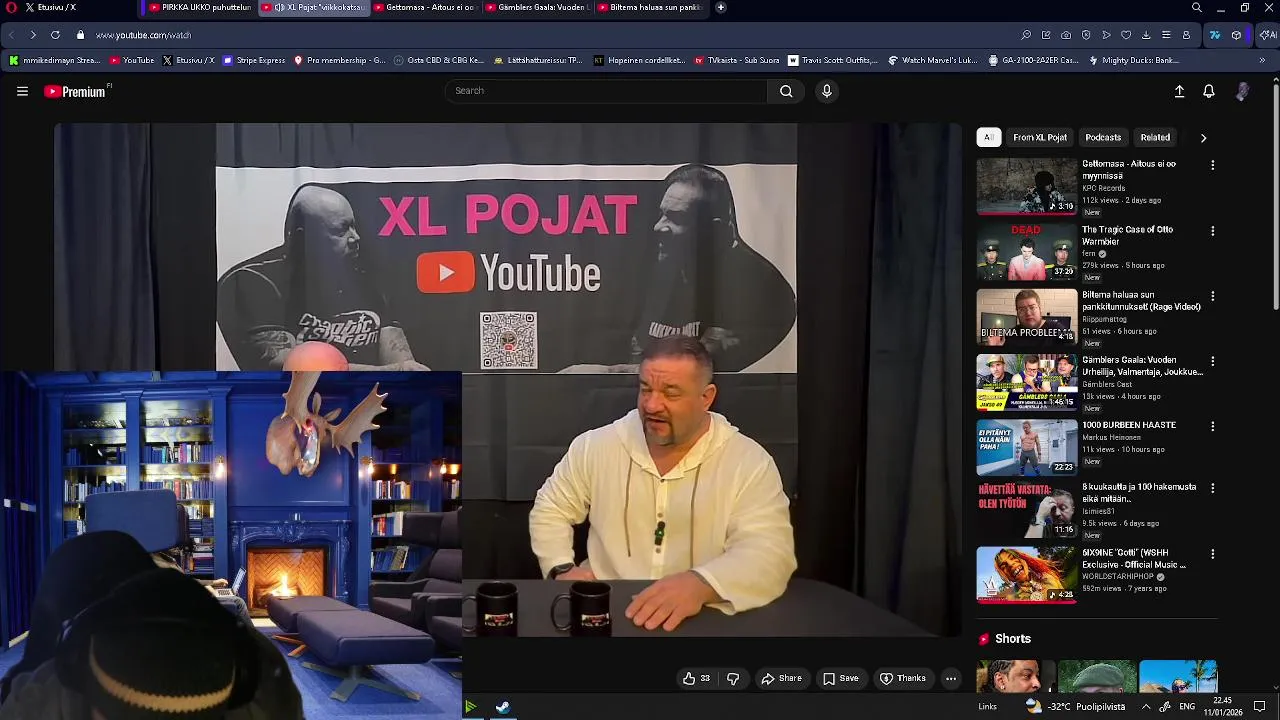Select the All filter chip
Image resolution: width=1280 pixels, height=720 pixels.
pos(988,137)
